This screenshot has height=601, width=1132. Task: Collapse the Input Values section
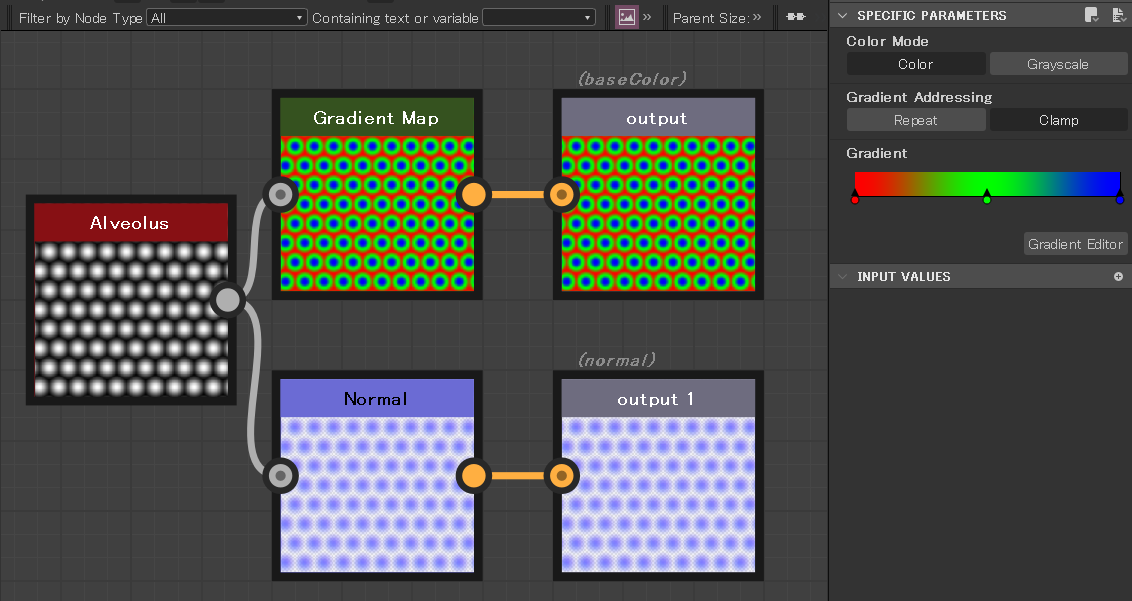(x=842, y=277)
